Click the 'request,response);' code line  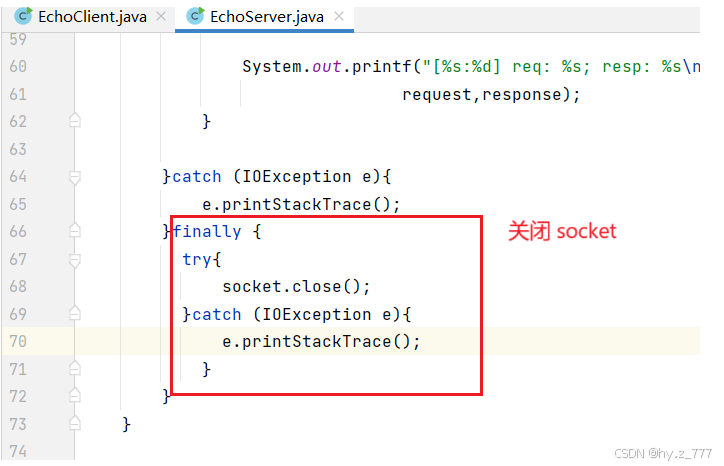coord(491,95)
